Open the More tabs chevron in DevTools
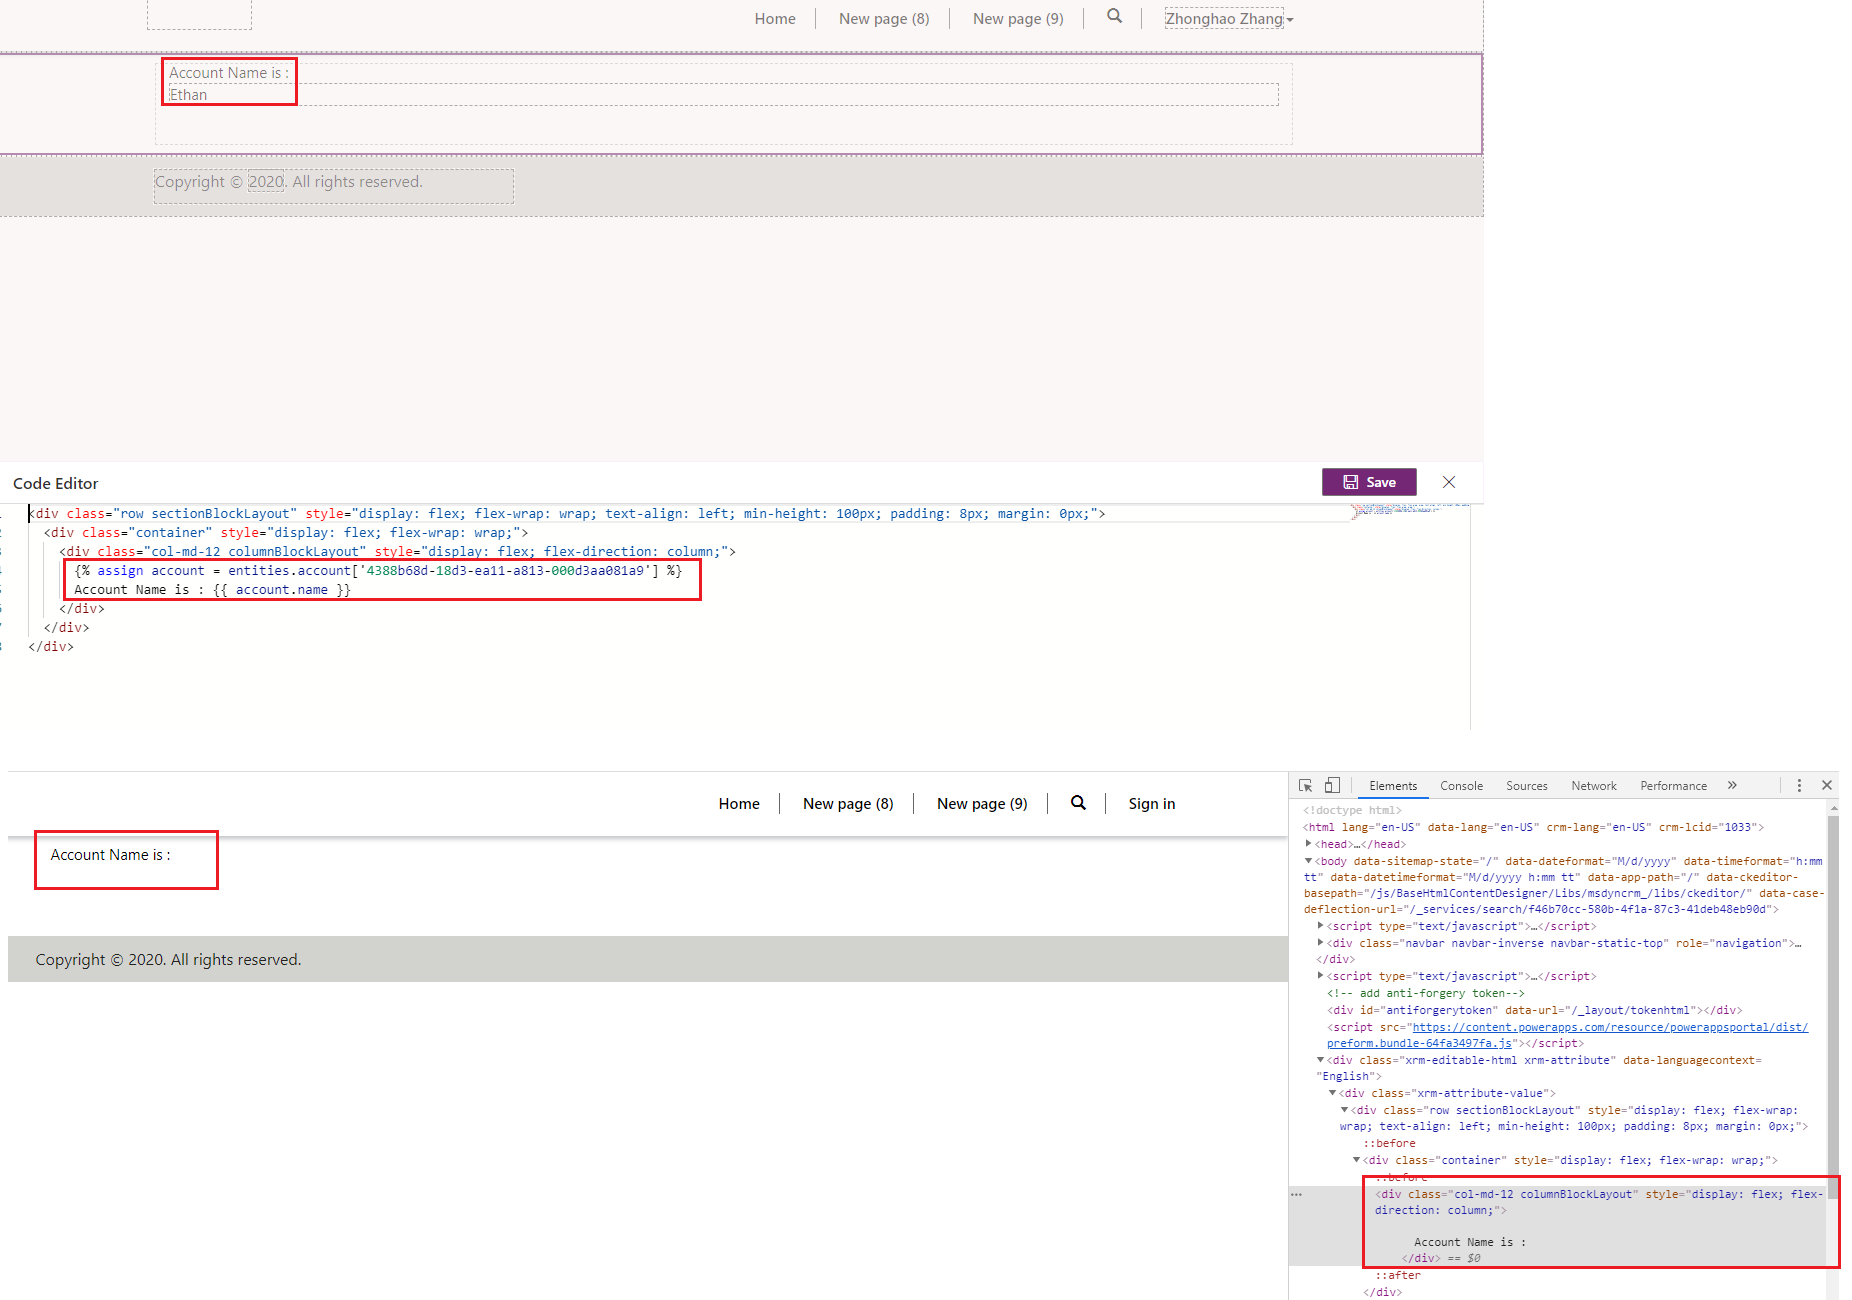 (x=1732, y=785)
